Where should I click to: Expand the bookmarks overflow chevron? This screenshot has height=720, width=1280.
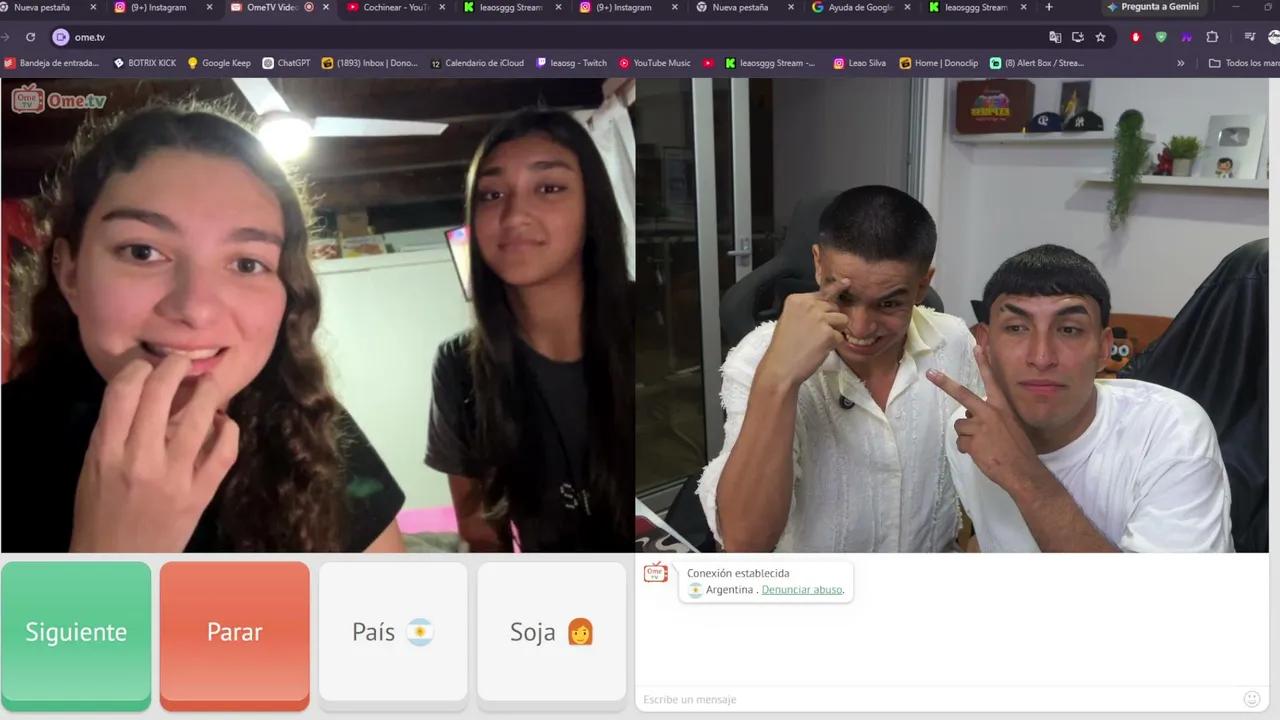[x=1180, y=63]
